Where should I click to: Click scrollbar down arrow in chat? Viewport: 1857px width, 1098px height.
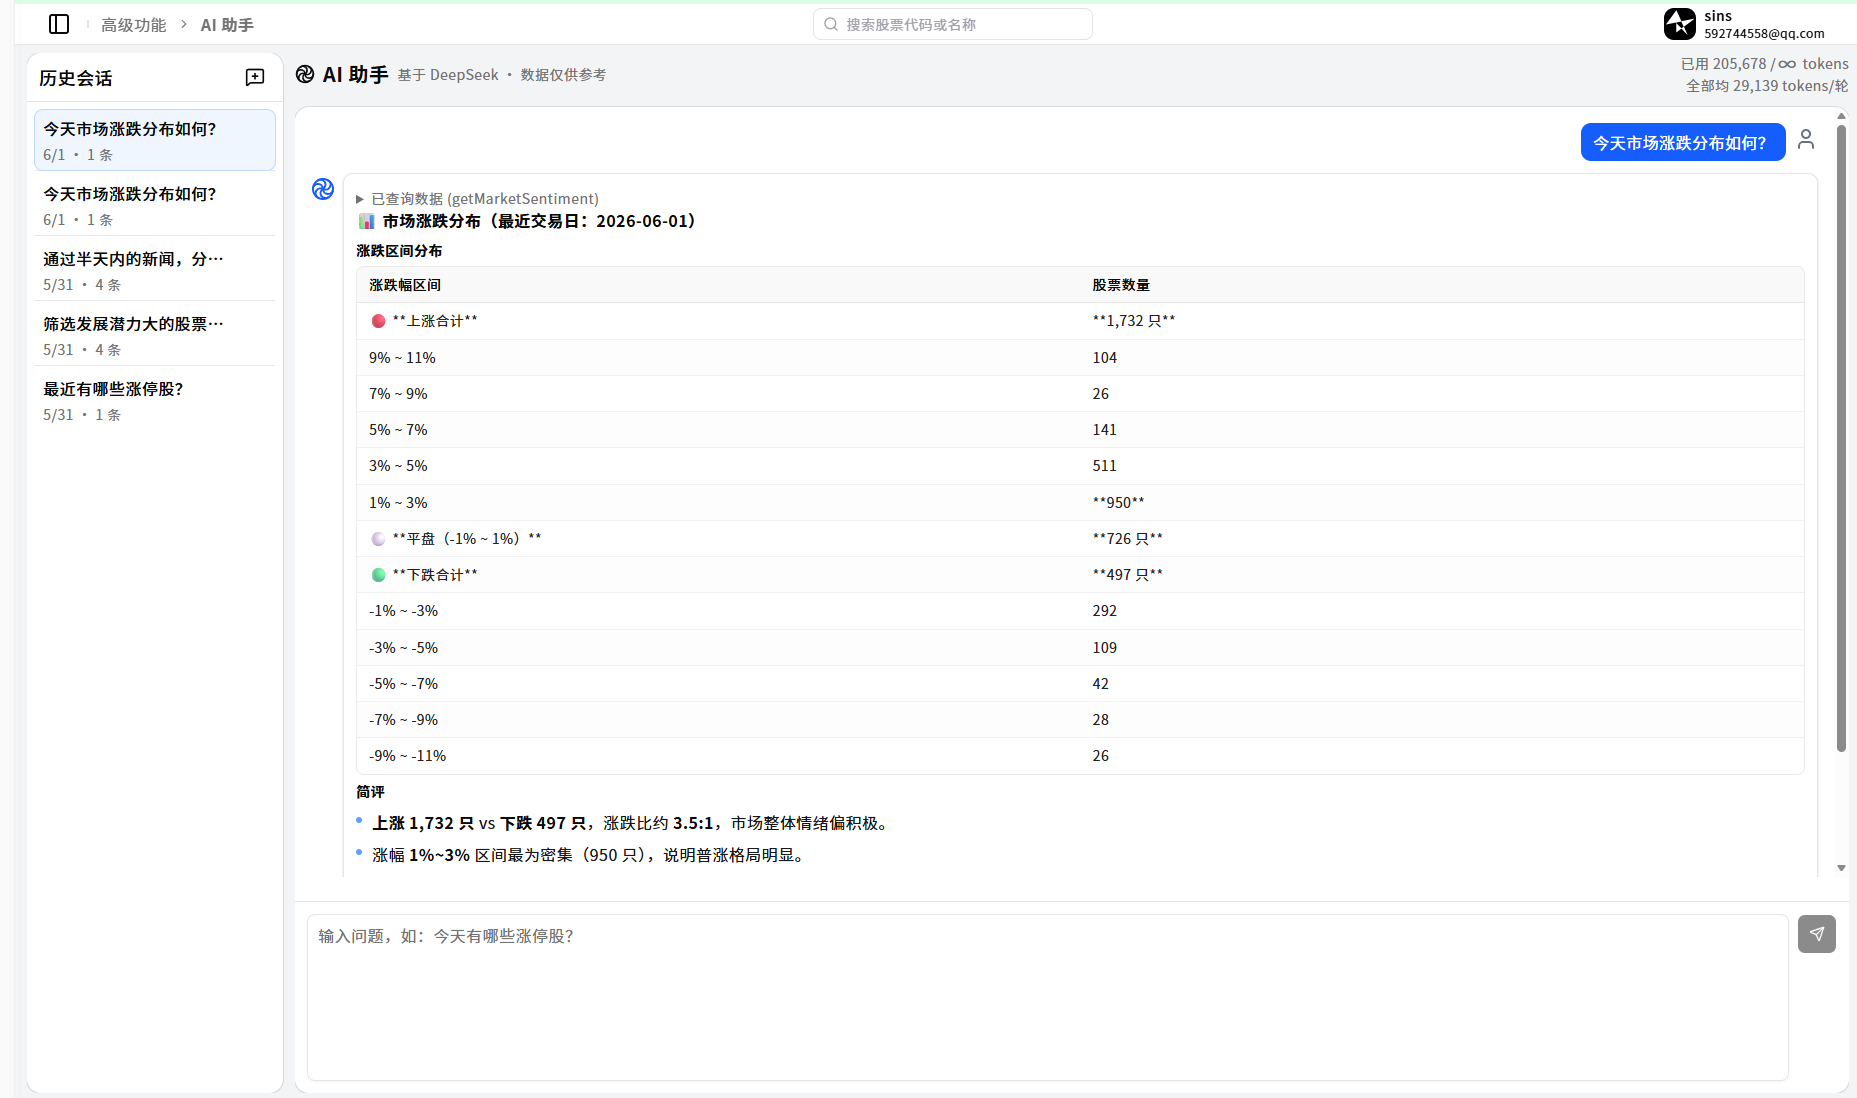click(1841, 868)
